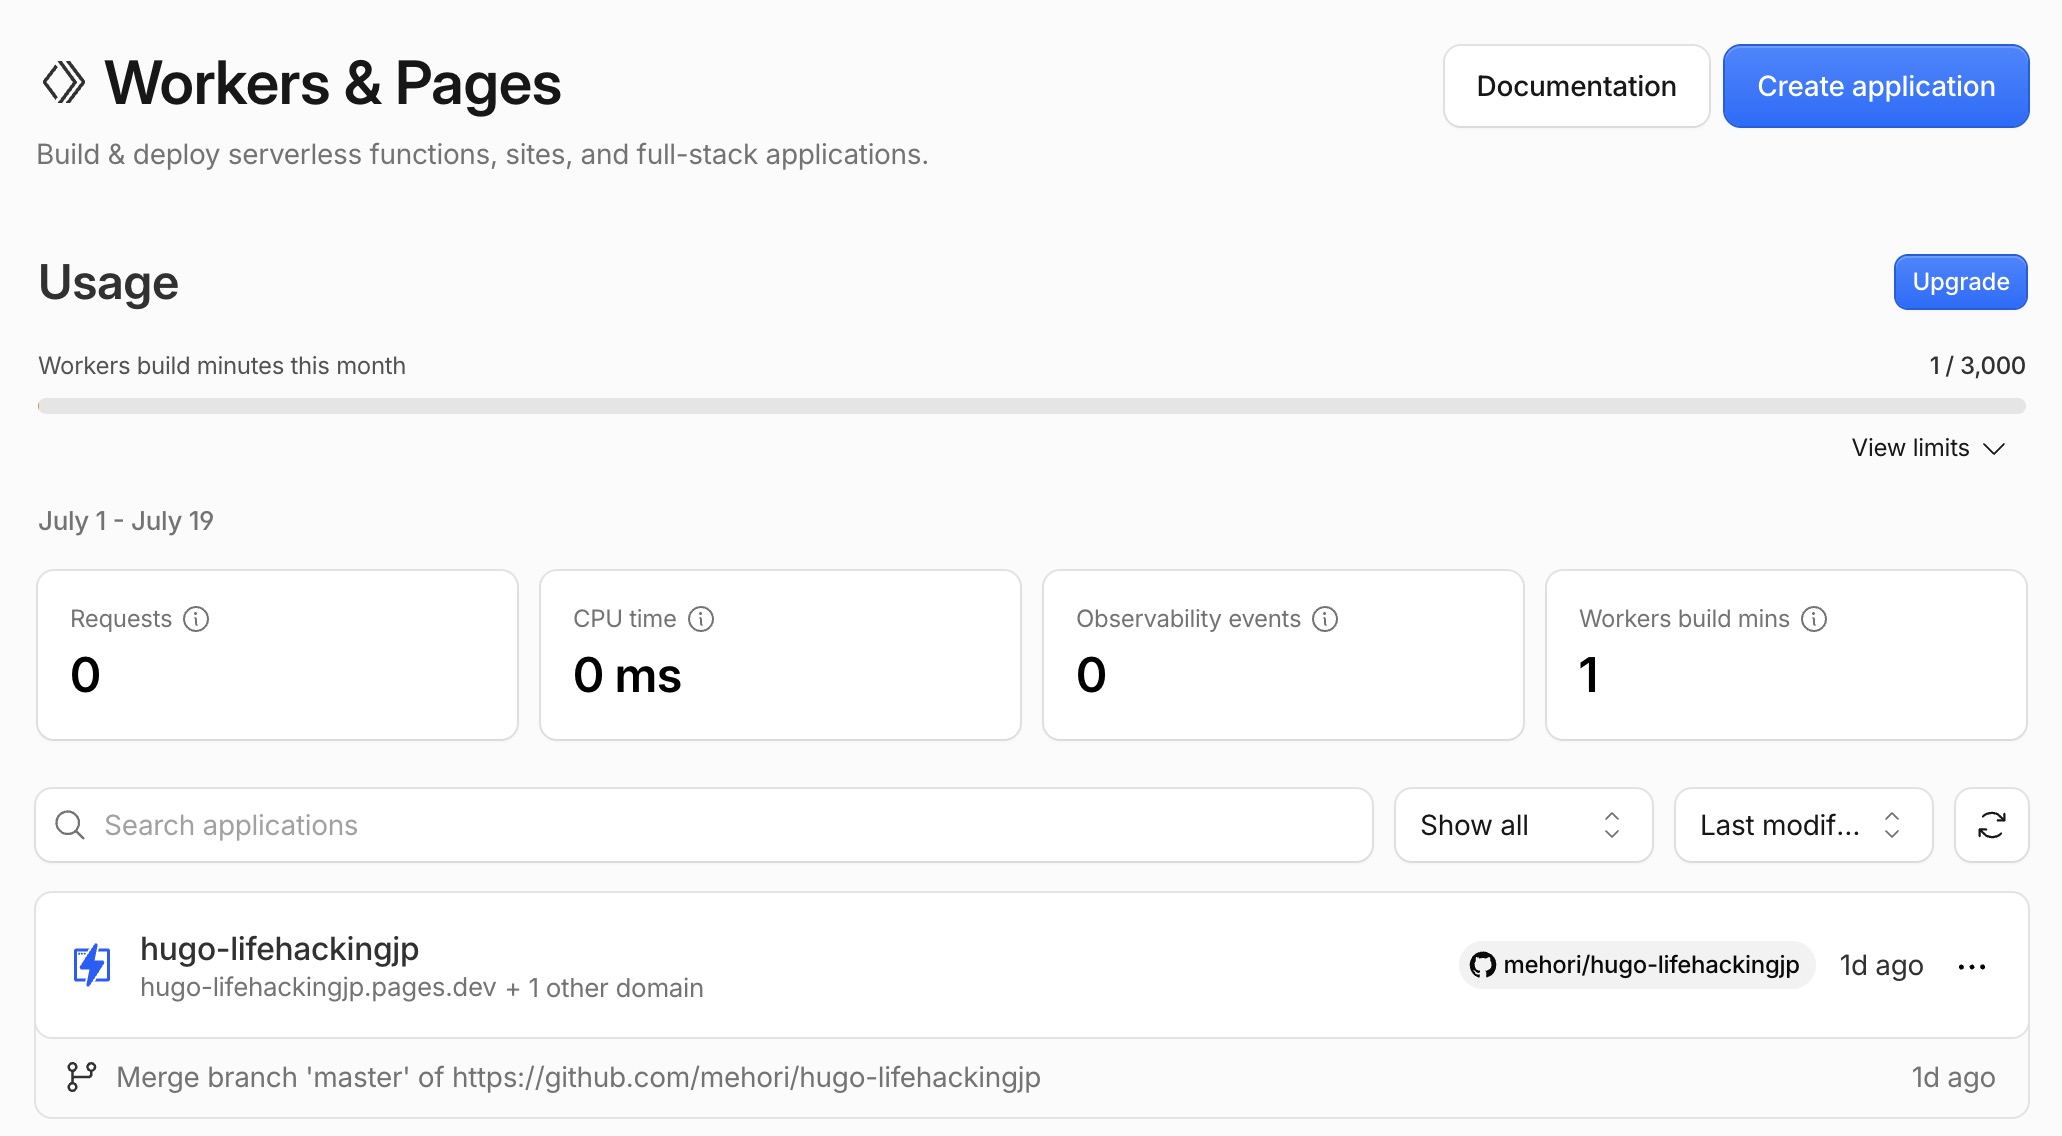Click Create application
2062x1136 pixels.
(1876, 86)
